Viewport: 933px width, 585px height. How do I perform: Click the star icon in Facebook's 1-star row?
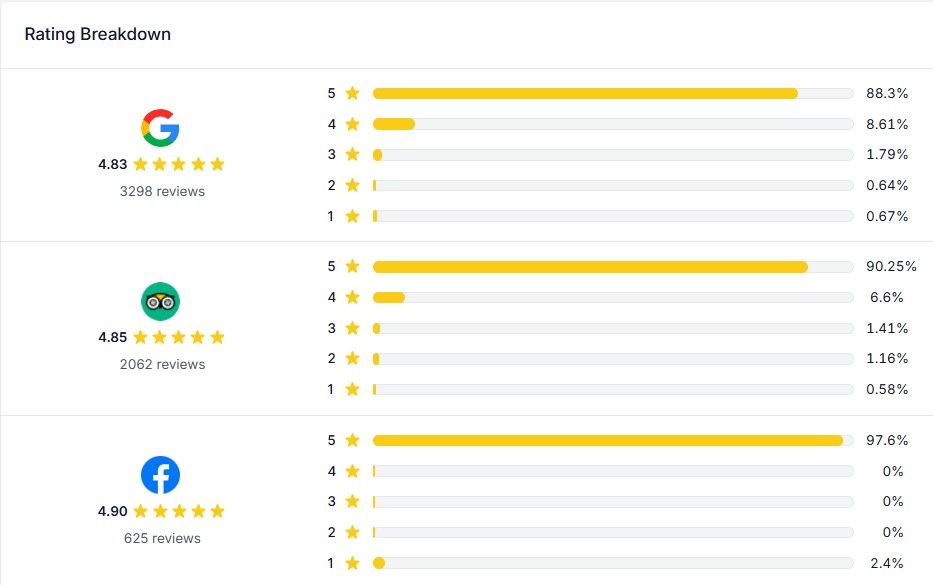point(352,563)
